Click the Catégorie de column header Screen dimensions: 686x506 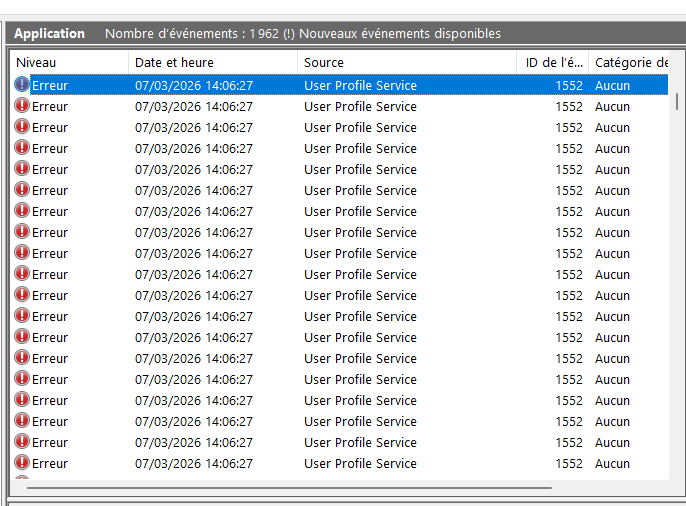click(629, 63)
